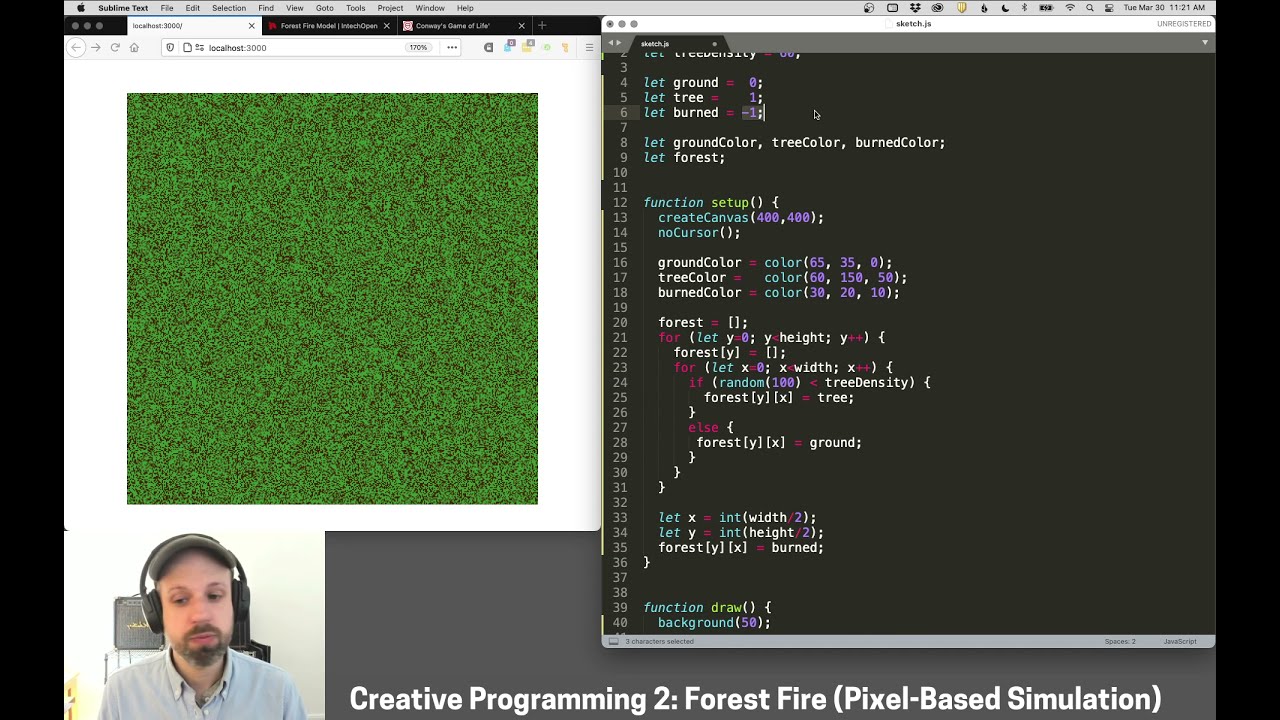The image size is (1280, 720).
Task: Open the JavaScript syntax selector
Action: tap(1180, 641)
